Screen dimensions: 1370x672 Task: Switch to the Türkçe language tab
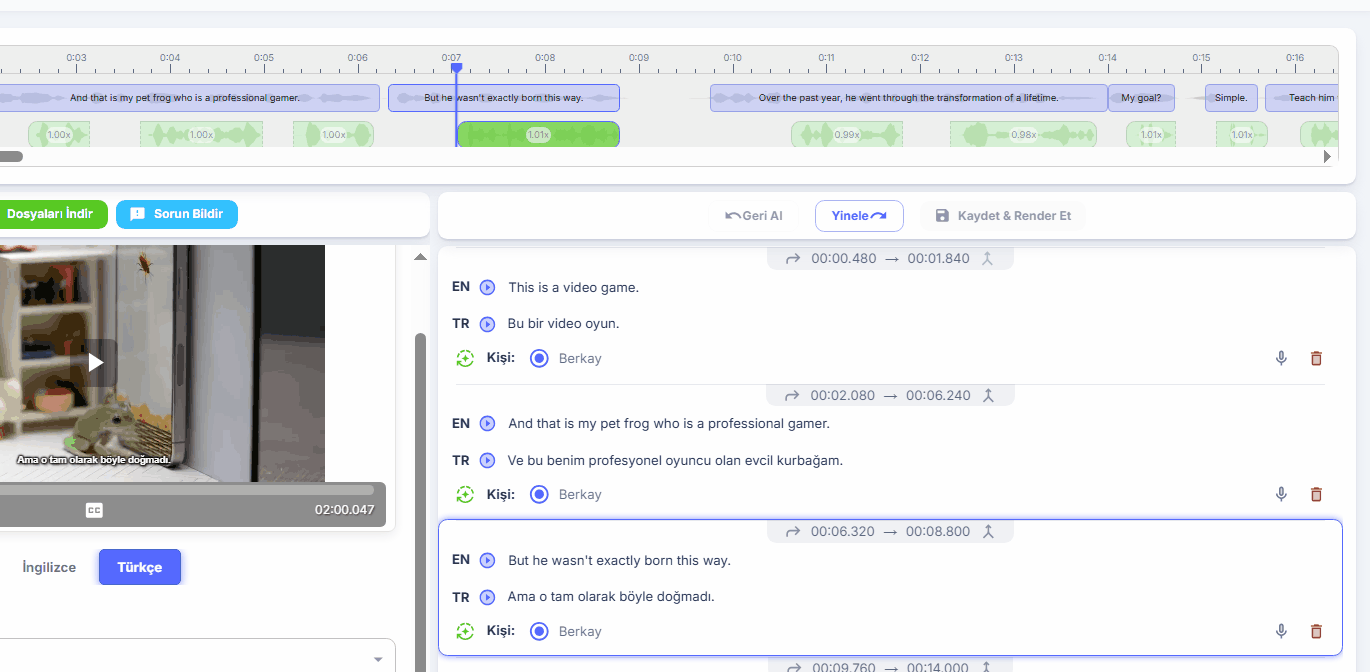[x=139, y=567]
